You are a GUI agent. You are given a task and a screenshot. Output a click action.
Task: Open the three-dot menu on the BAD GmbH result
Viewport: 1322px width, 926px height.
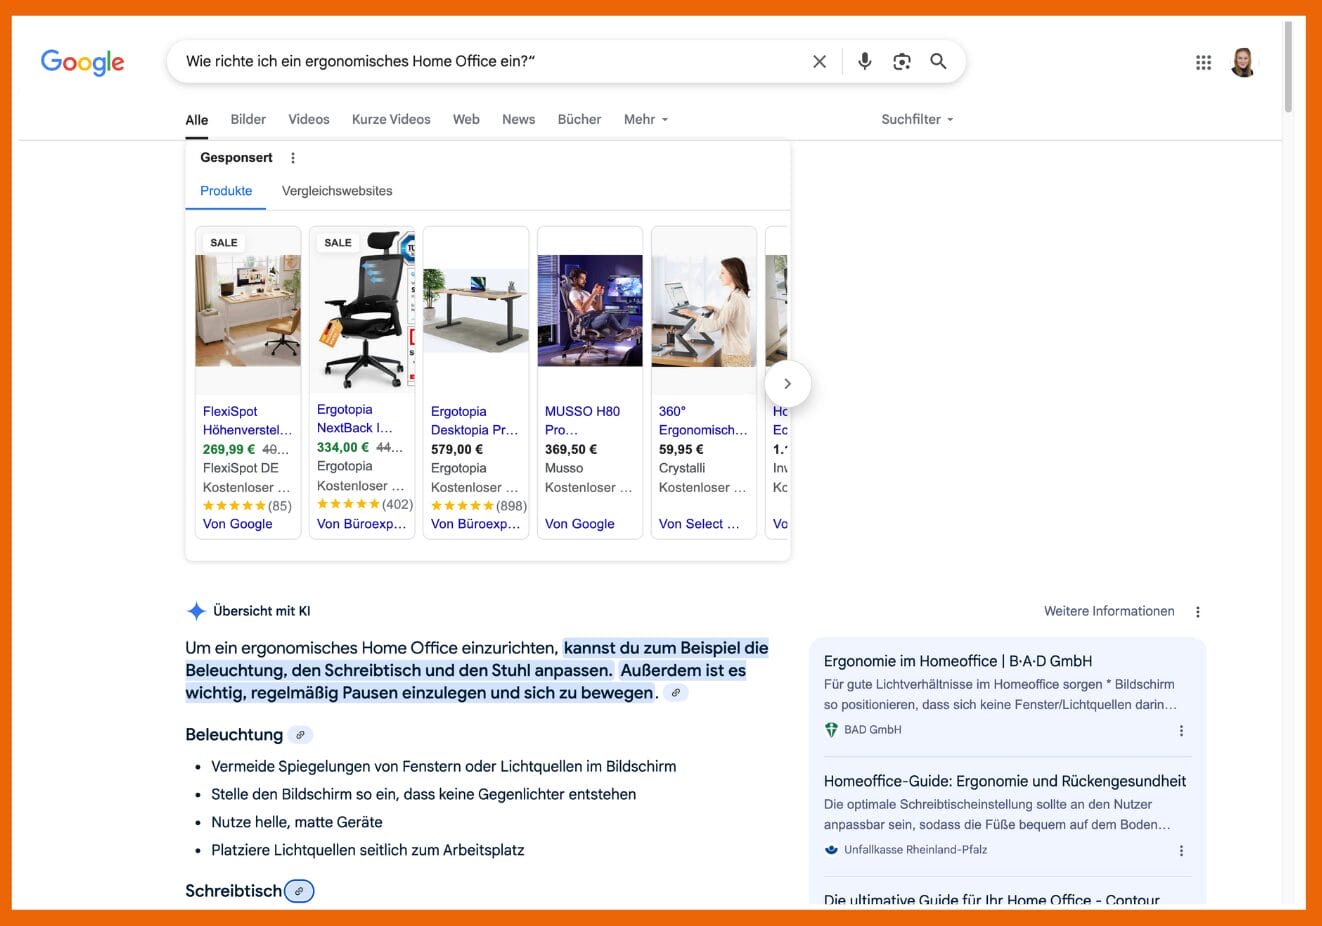tap(1181, 730)
